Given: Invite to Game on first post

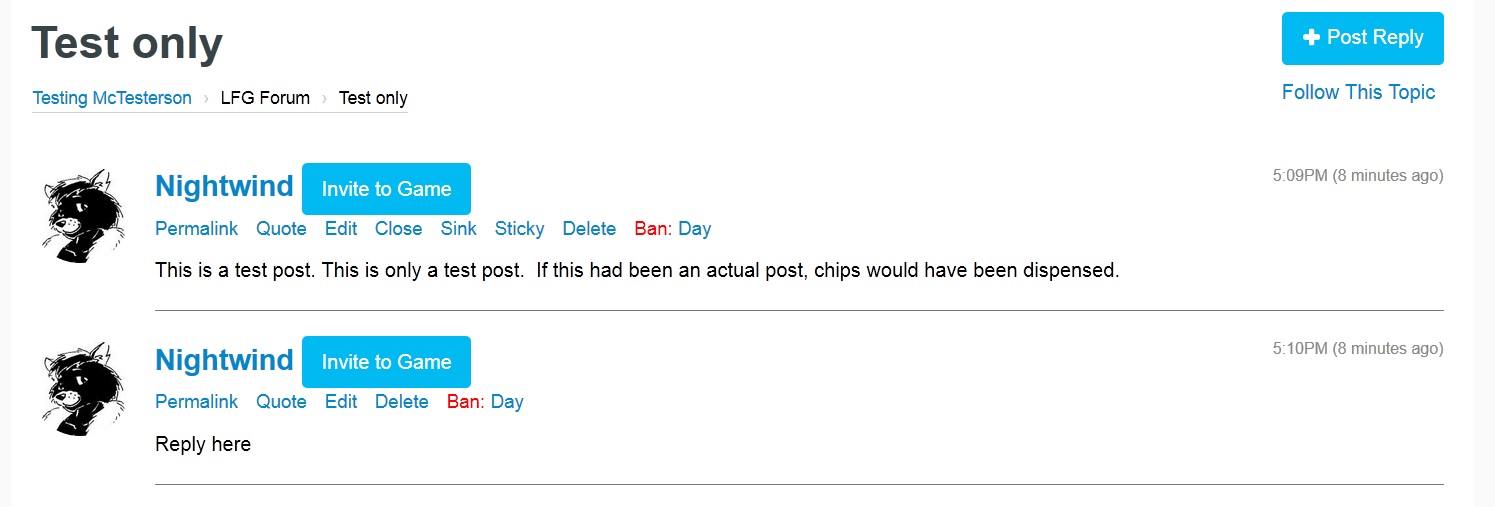Looking at the screenshot, I should point(386,189).
